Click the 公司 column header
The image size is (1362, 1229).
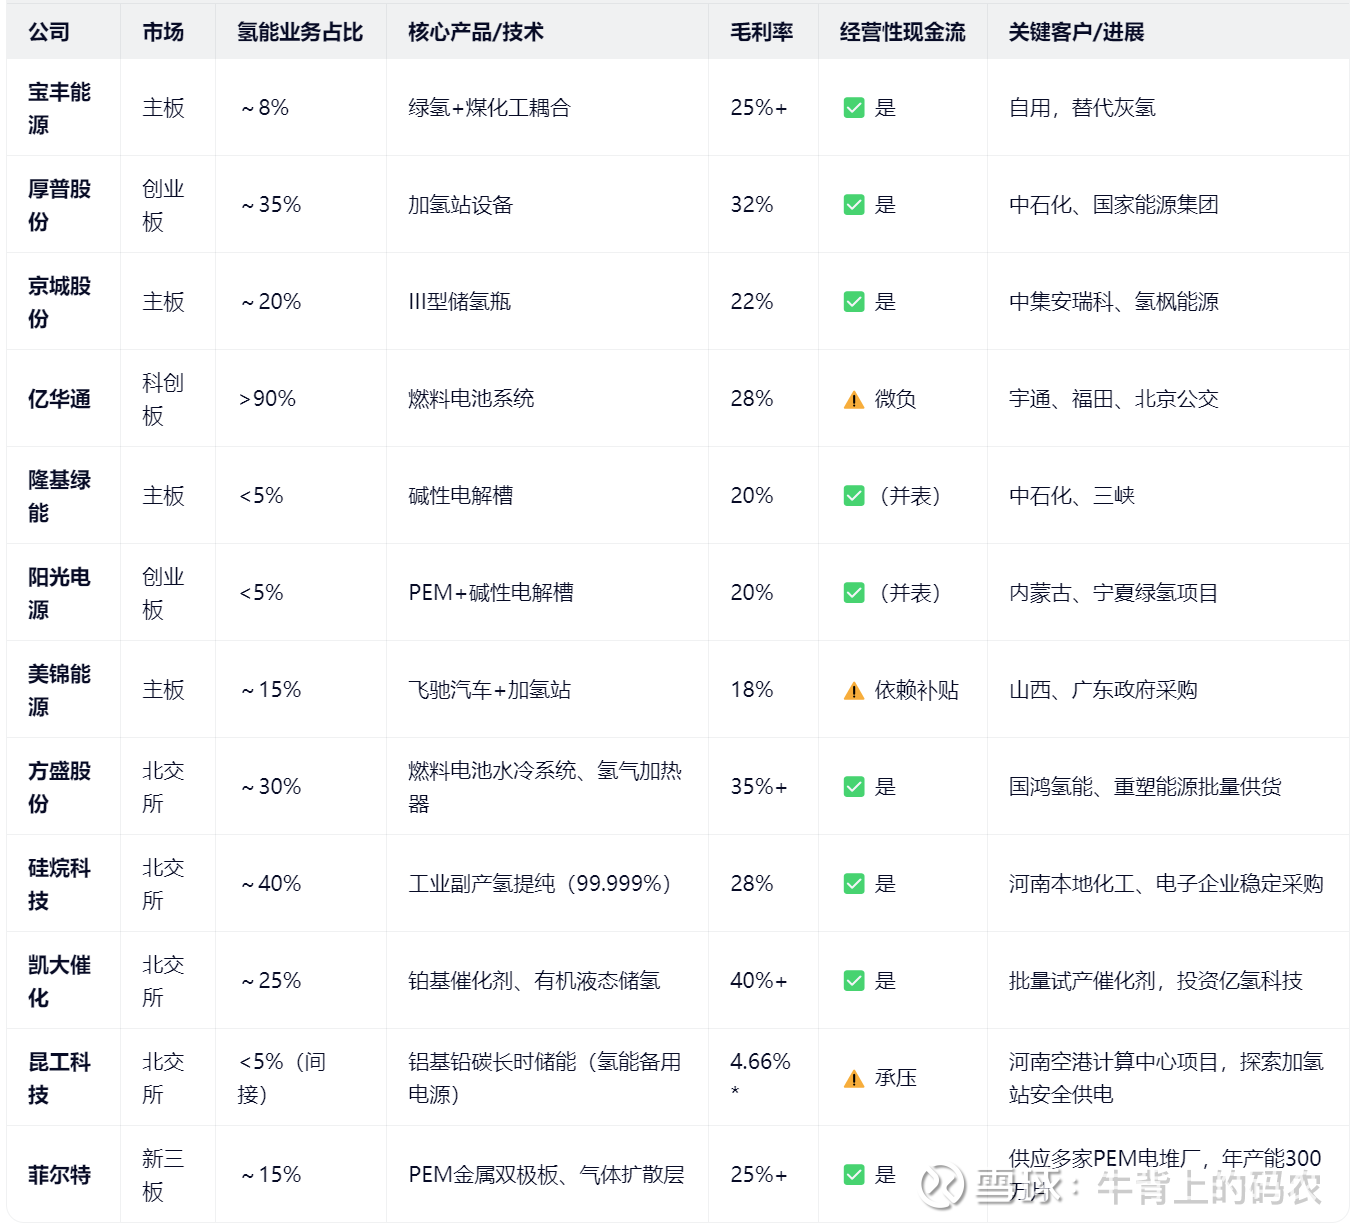(x=49, y=32)
